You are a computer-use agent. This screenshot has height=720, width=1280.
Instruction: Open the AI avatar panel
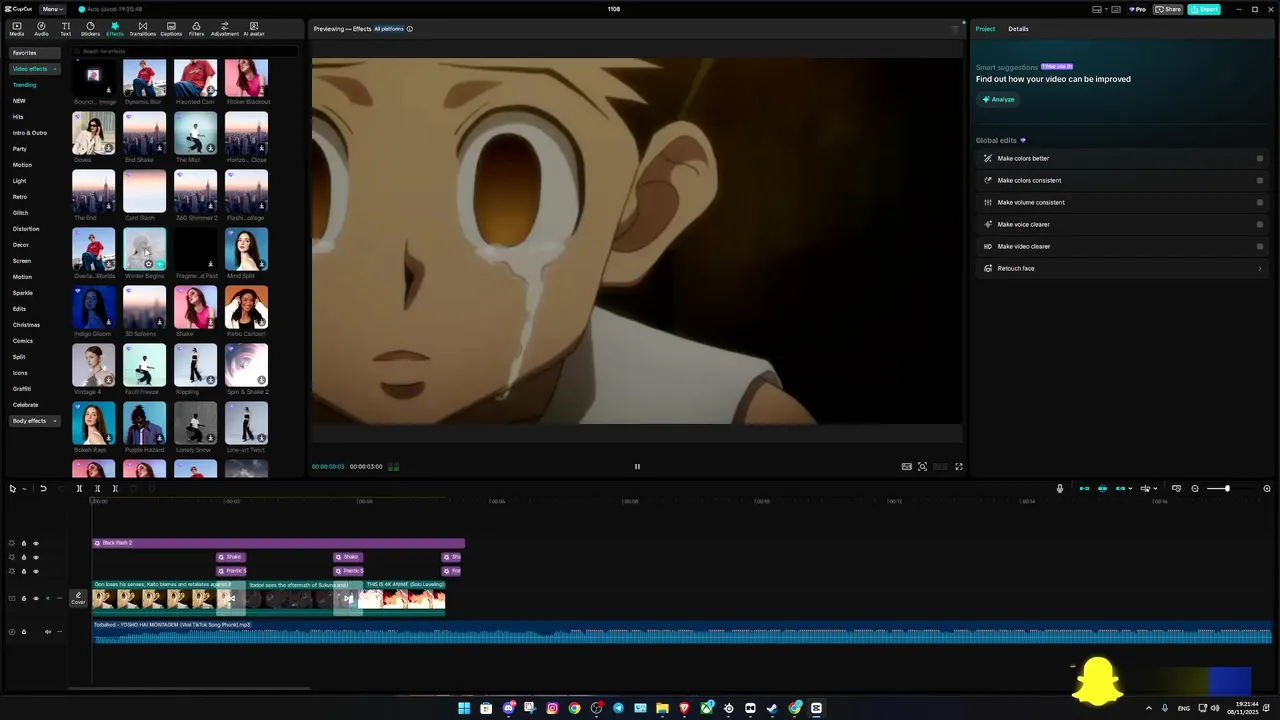(x=253, y=29)
